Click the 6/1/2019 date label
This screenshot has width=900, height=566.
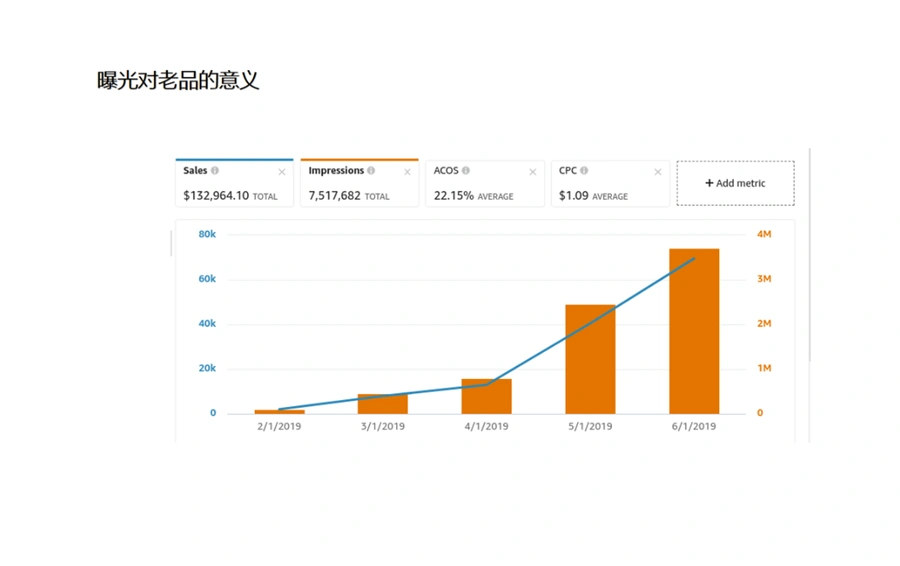click(x=694, y=427)
